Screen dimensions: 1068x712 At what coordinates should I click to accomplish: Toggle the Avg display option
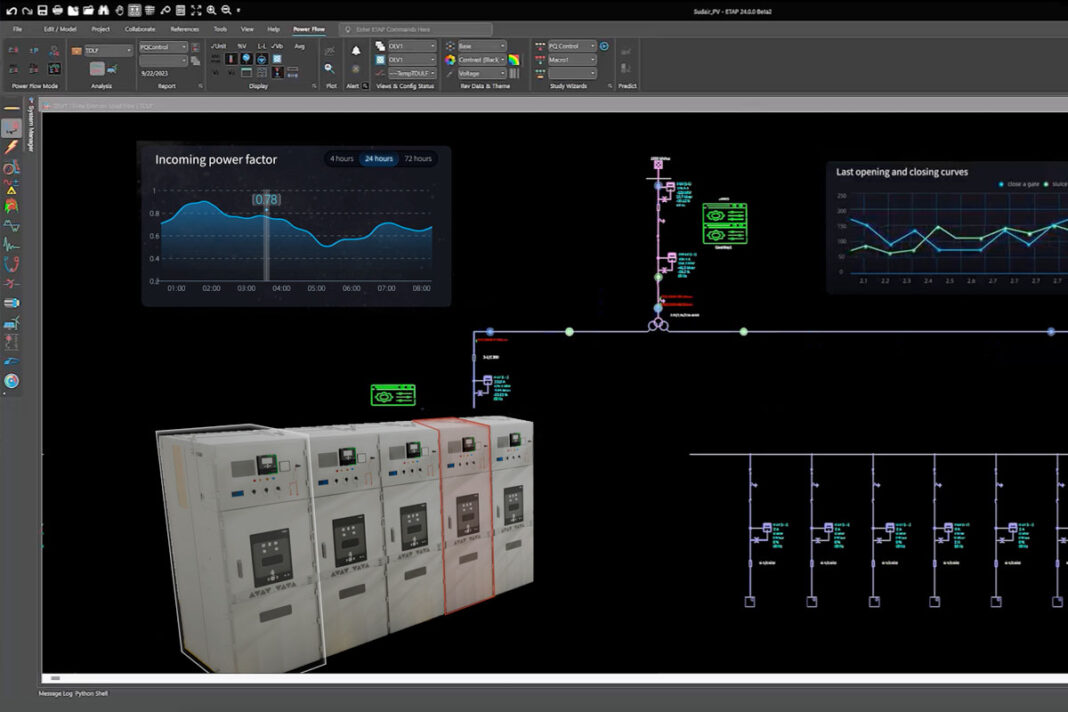pos(299,46)
